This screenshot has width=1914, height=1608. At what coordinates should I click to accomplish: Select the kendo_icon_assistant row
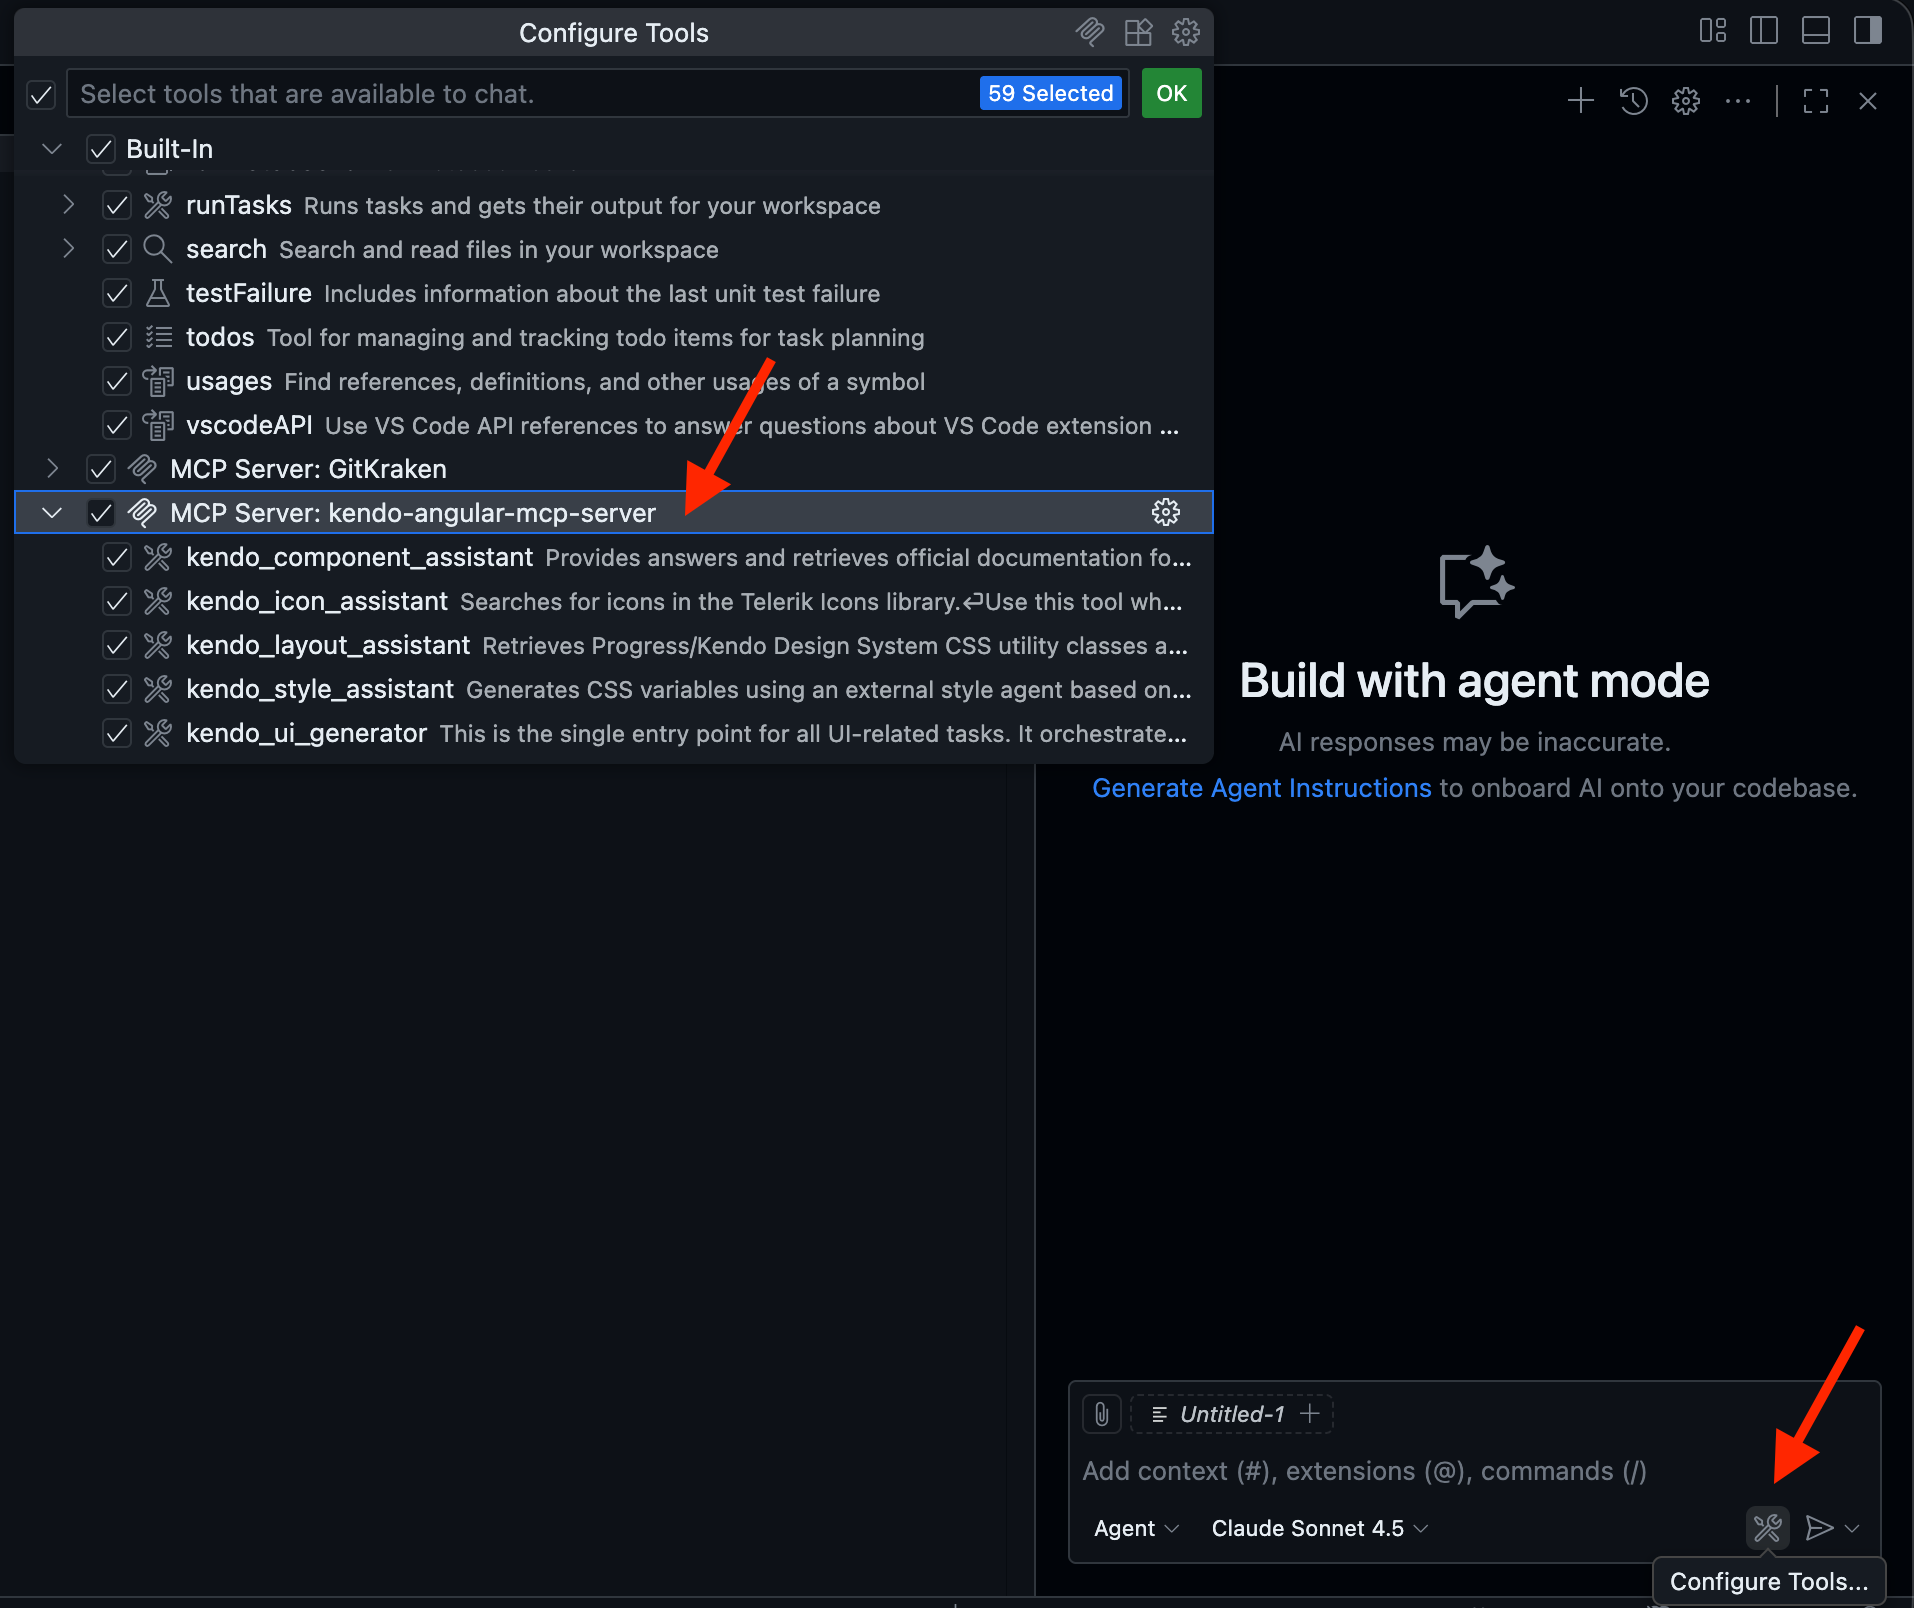tap(614, 601)
